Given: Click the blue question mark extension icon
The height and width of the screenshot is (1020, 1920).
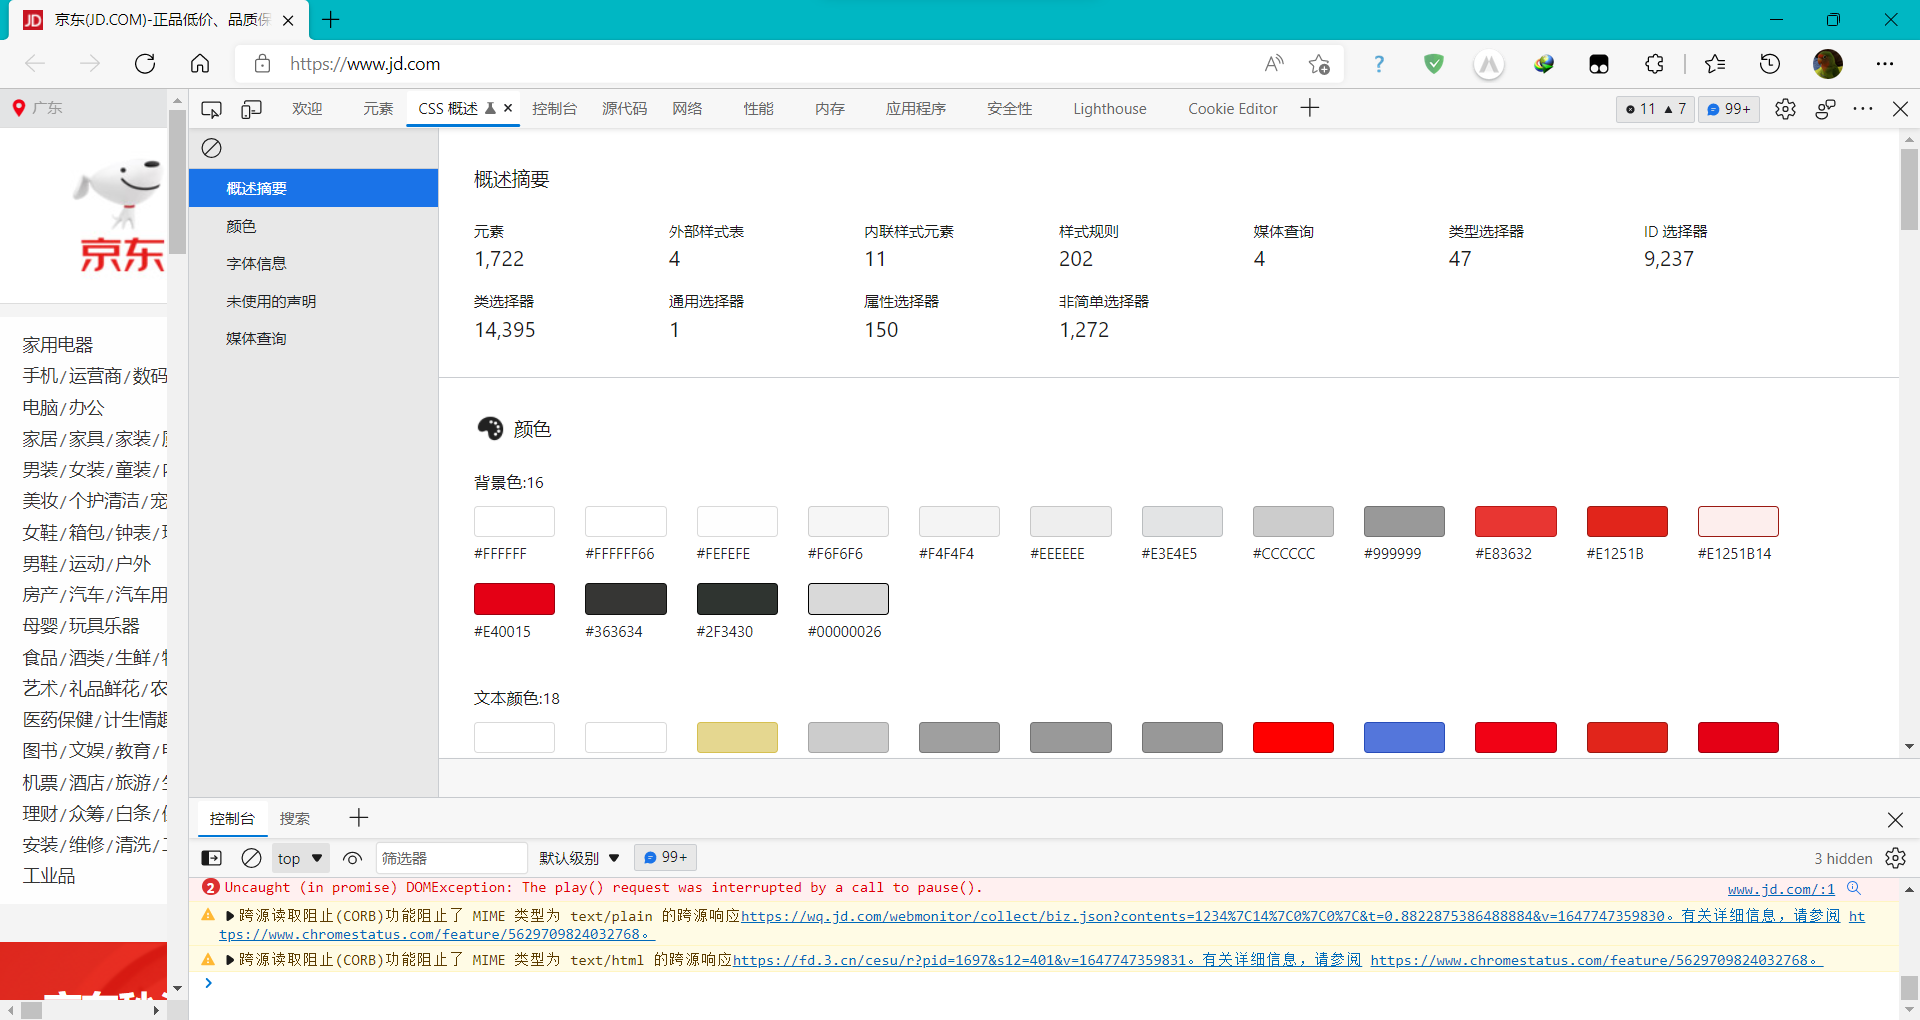Looking at the screenshot, I should point(1379,64).
